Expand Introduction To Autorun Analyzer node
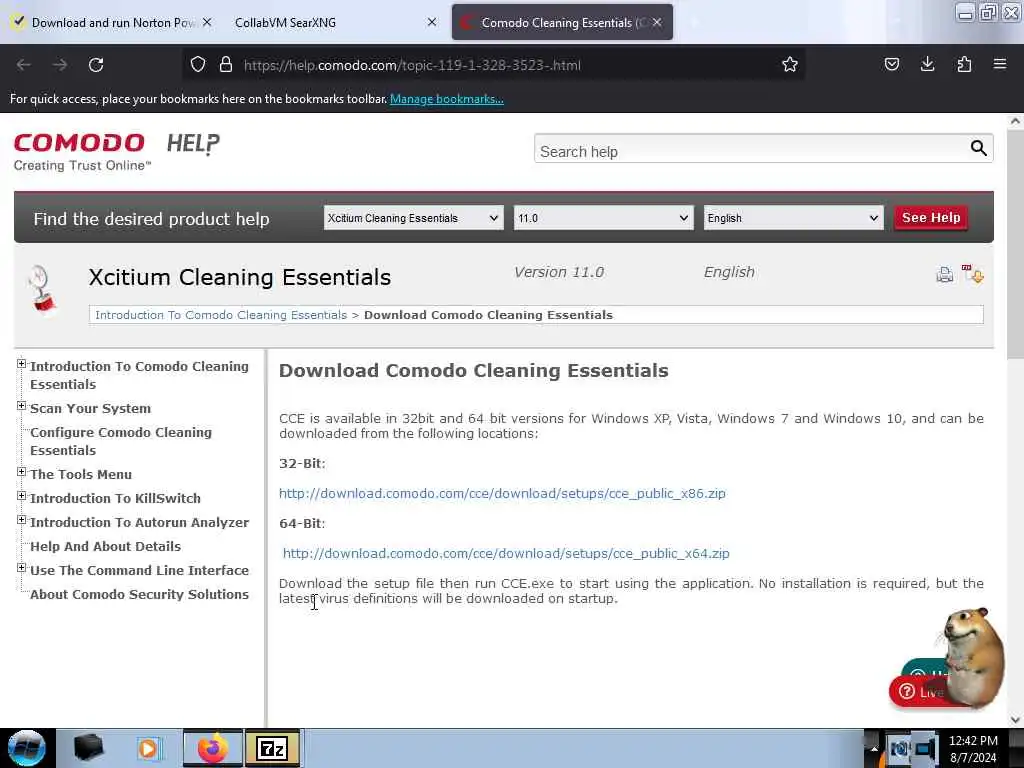The height and width of the screenshot is (768, 1024). (22, 520)
